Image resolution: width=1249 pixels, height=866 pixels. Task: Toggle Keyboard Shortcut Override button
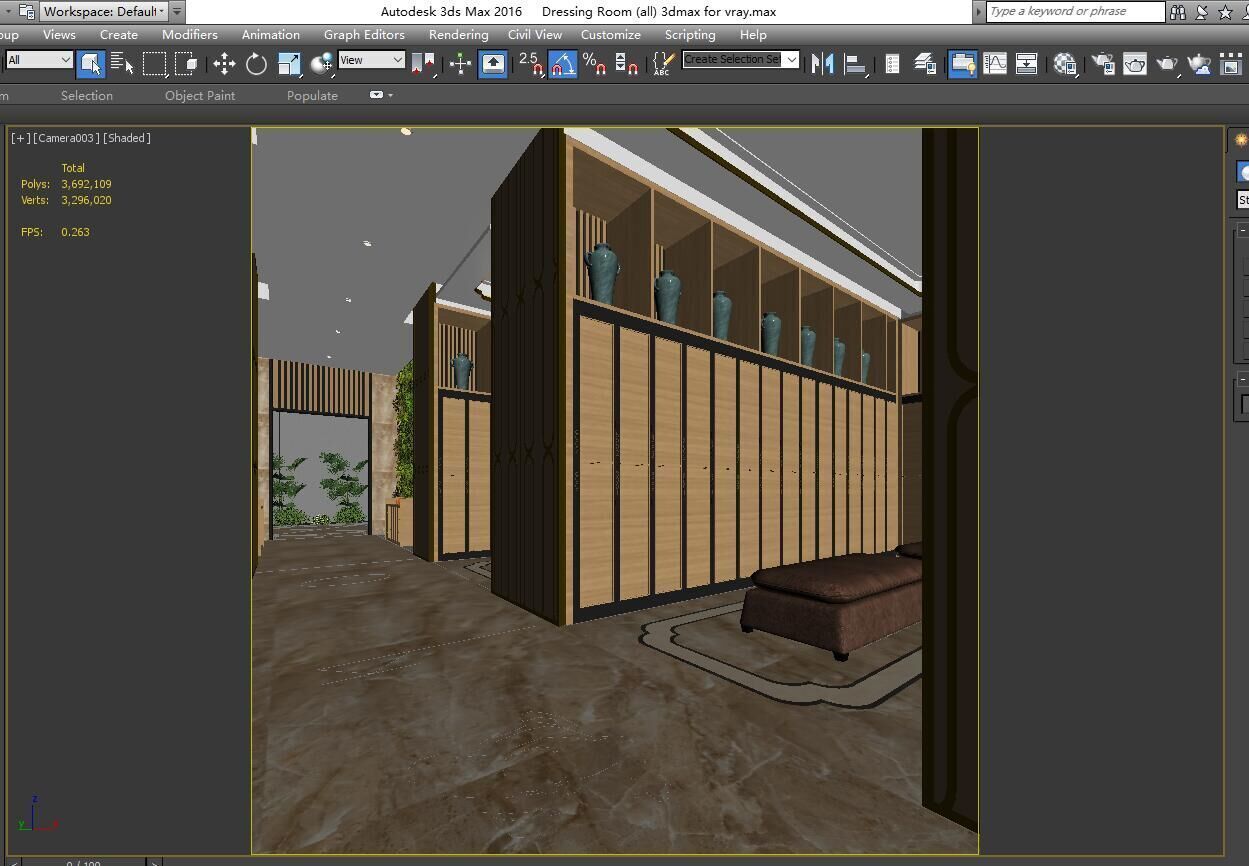click(x=493, y=64)
